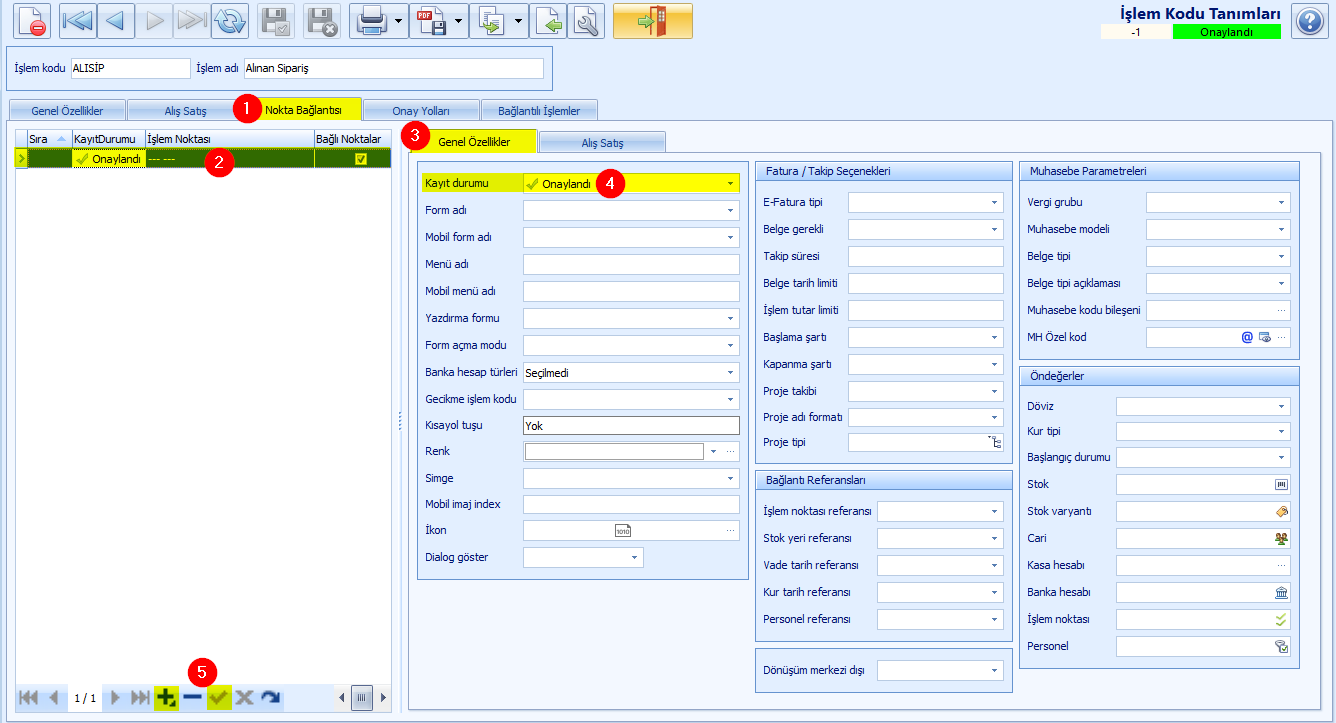Open the PDF export dropdown arrow
Image resolution: width=1336 pixels, height=723 pixels.
pyautogui.click(x=460, y=21)
